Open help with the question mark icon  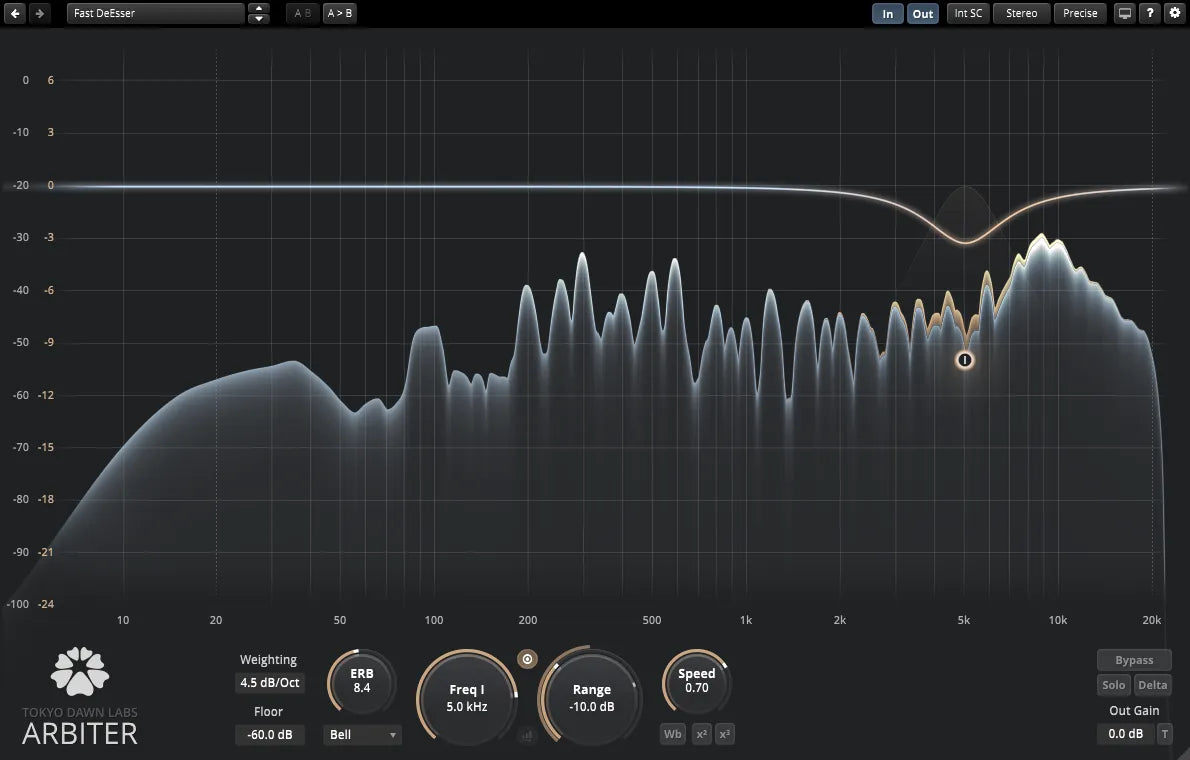(1150, 13)
